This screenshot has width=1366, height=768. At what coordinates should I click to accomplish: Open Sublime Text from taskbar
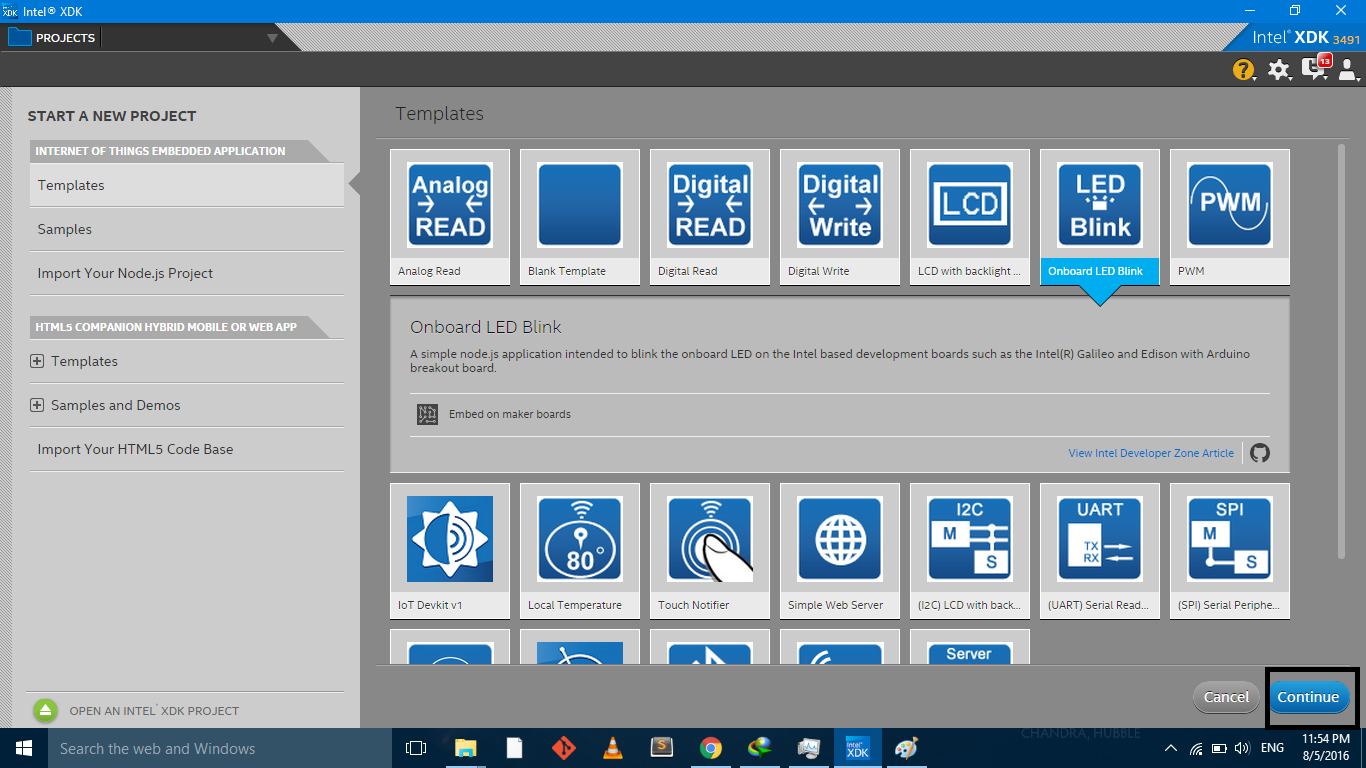click(x=662, y=748)
